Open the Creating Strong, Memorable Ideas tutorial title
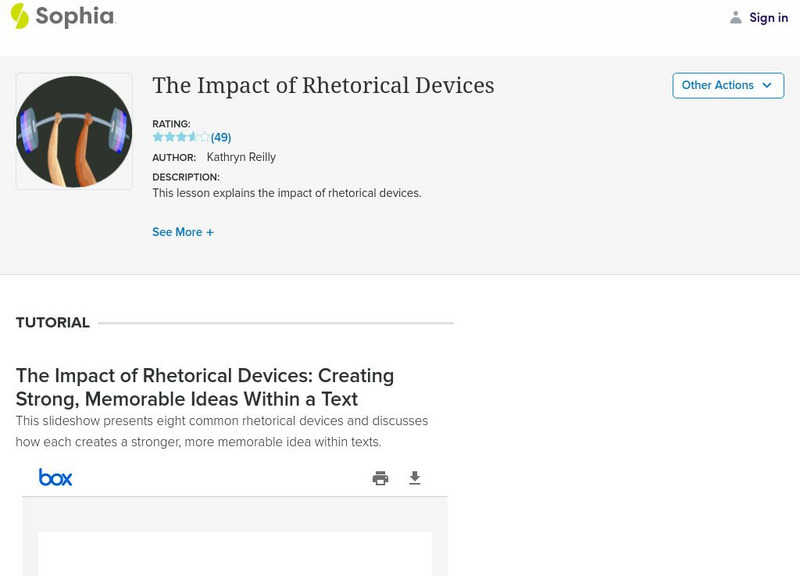The width and height of the screenshot is (800, 576). (x=205, y=387)
